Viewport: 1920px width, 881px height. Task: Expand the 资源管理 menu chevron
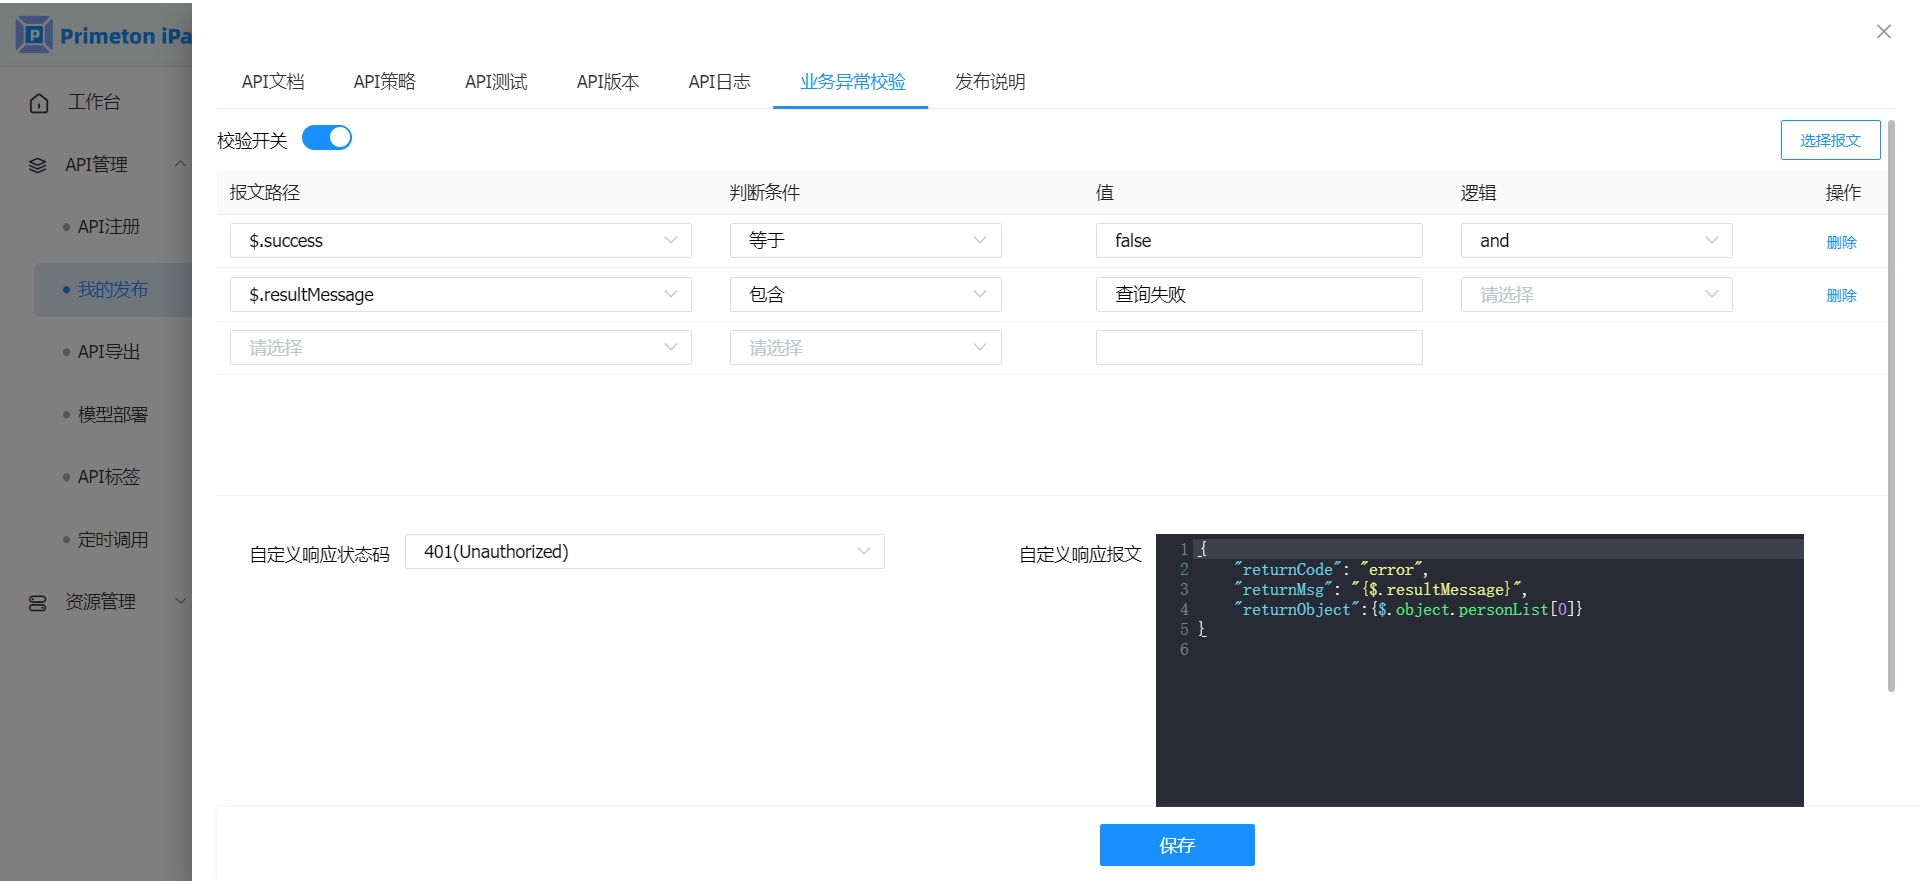point(180,601)
